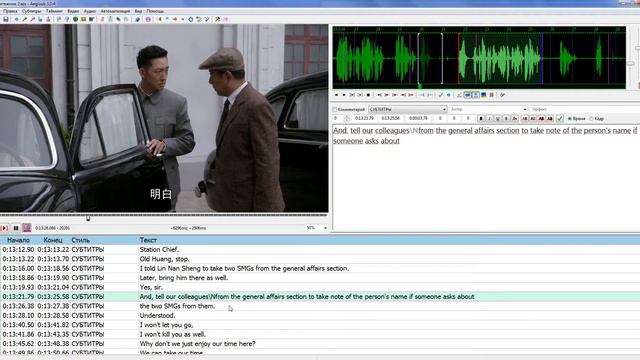Go to audio selection
This screenshot has width=640, height=360.
pos(449,95)
